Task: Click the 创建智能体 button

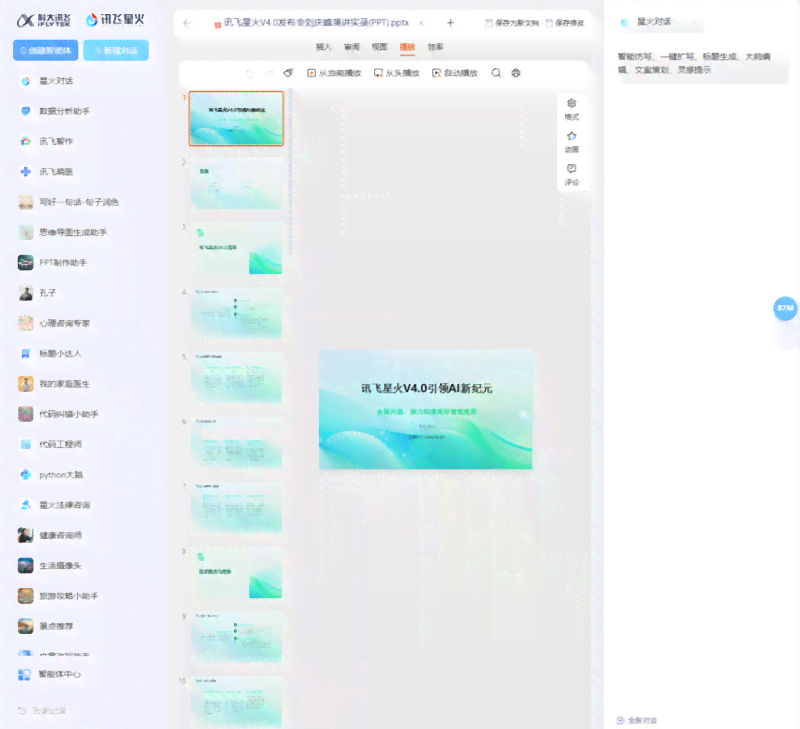Action: point(45,51)
